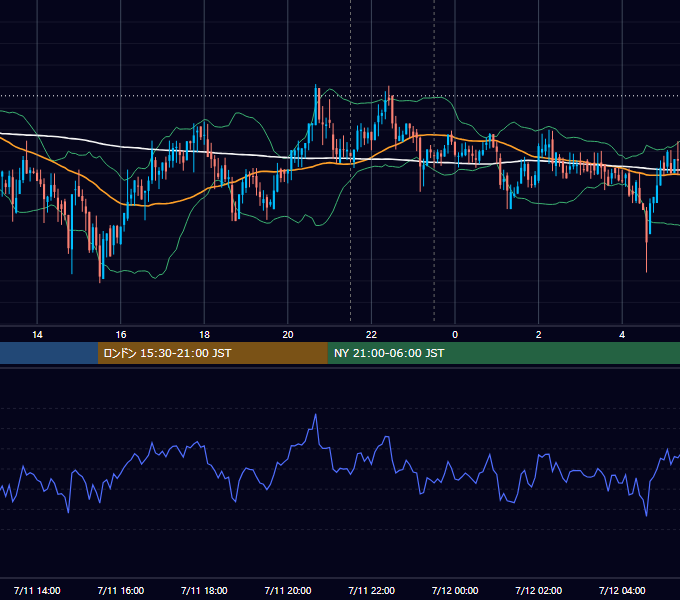This screenshot has height=600, width=680.
Task: Click the 7/11 16:00 date label
Action: (121, 590)
